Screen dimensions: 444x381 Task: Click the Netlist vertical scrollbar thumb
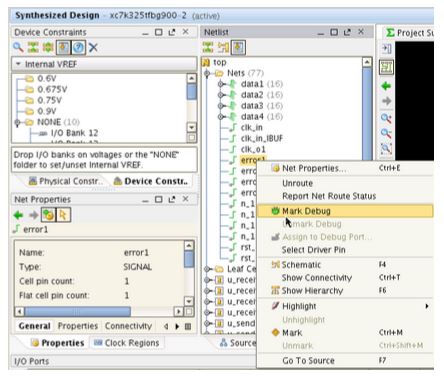[367, 113]
